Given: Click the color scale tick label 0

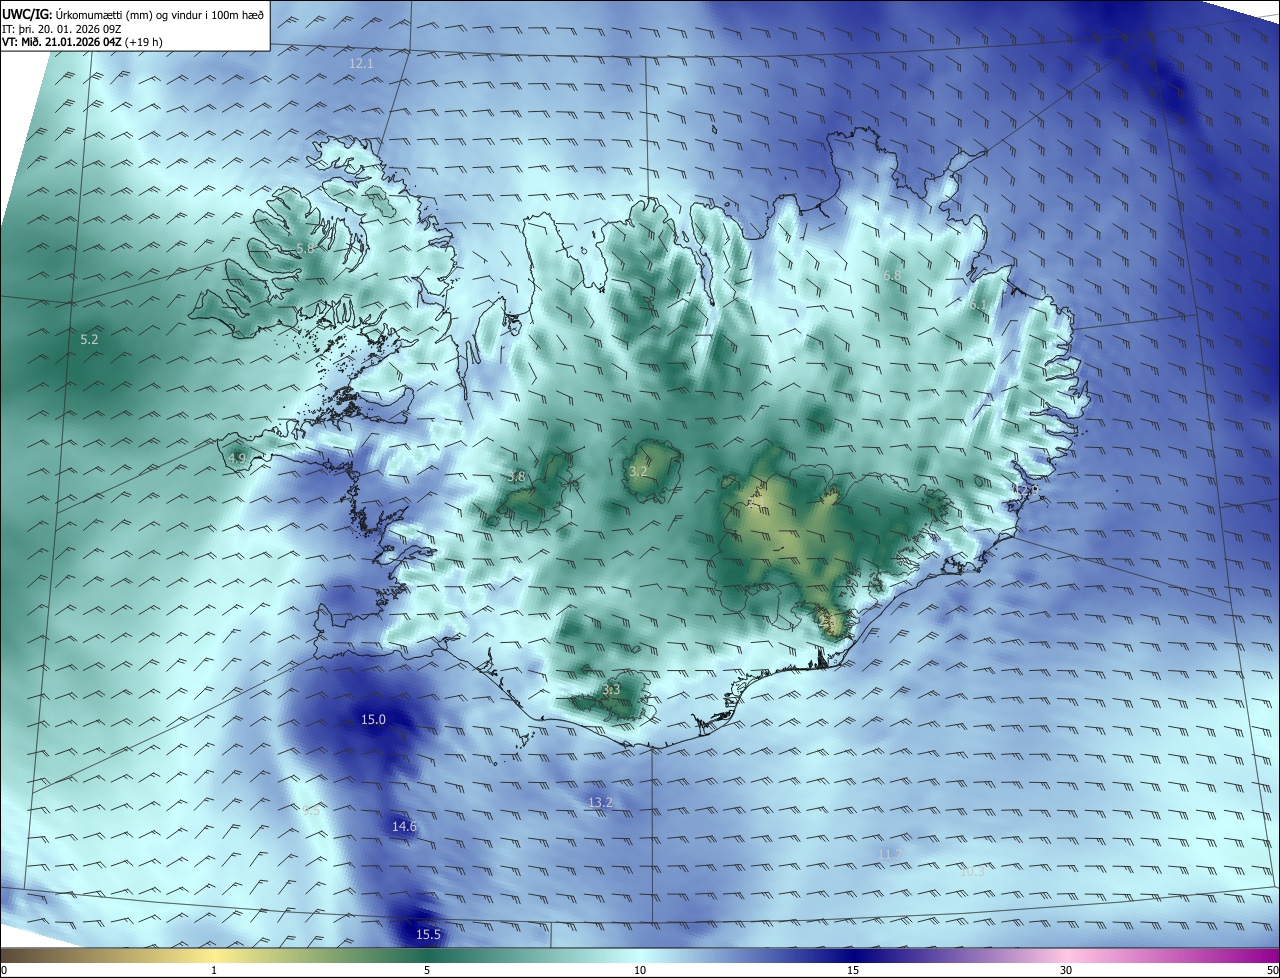Looking at the screenshot, I should point(4,970).
